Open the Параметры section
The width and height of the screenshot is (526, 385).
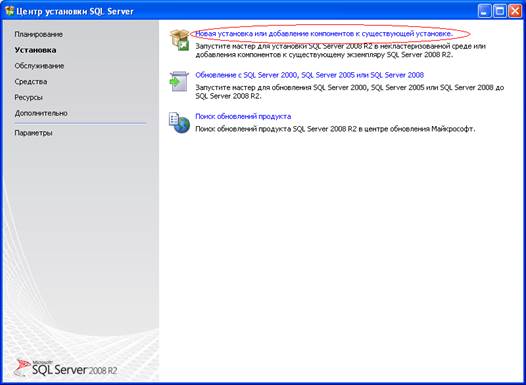click(x=34, y=133)
